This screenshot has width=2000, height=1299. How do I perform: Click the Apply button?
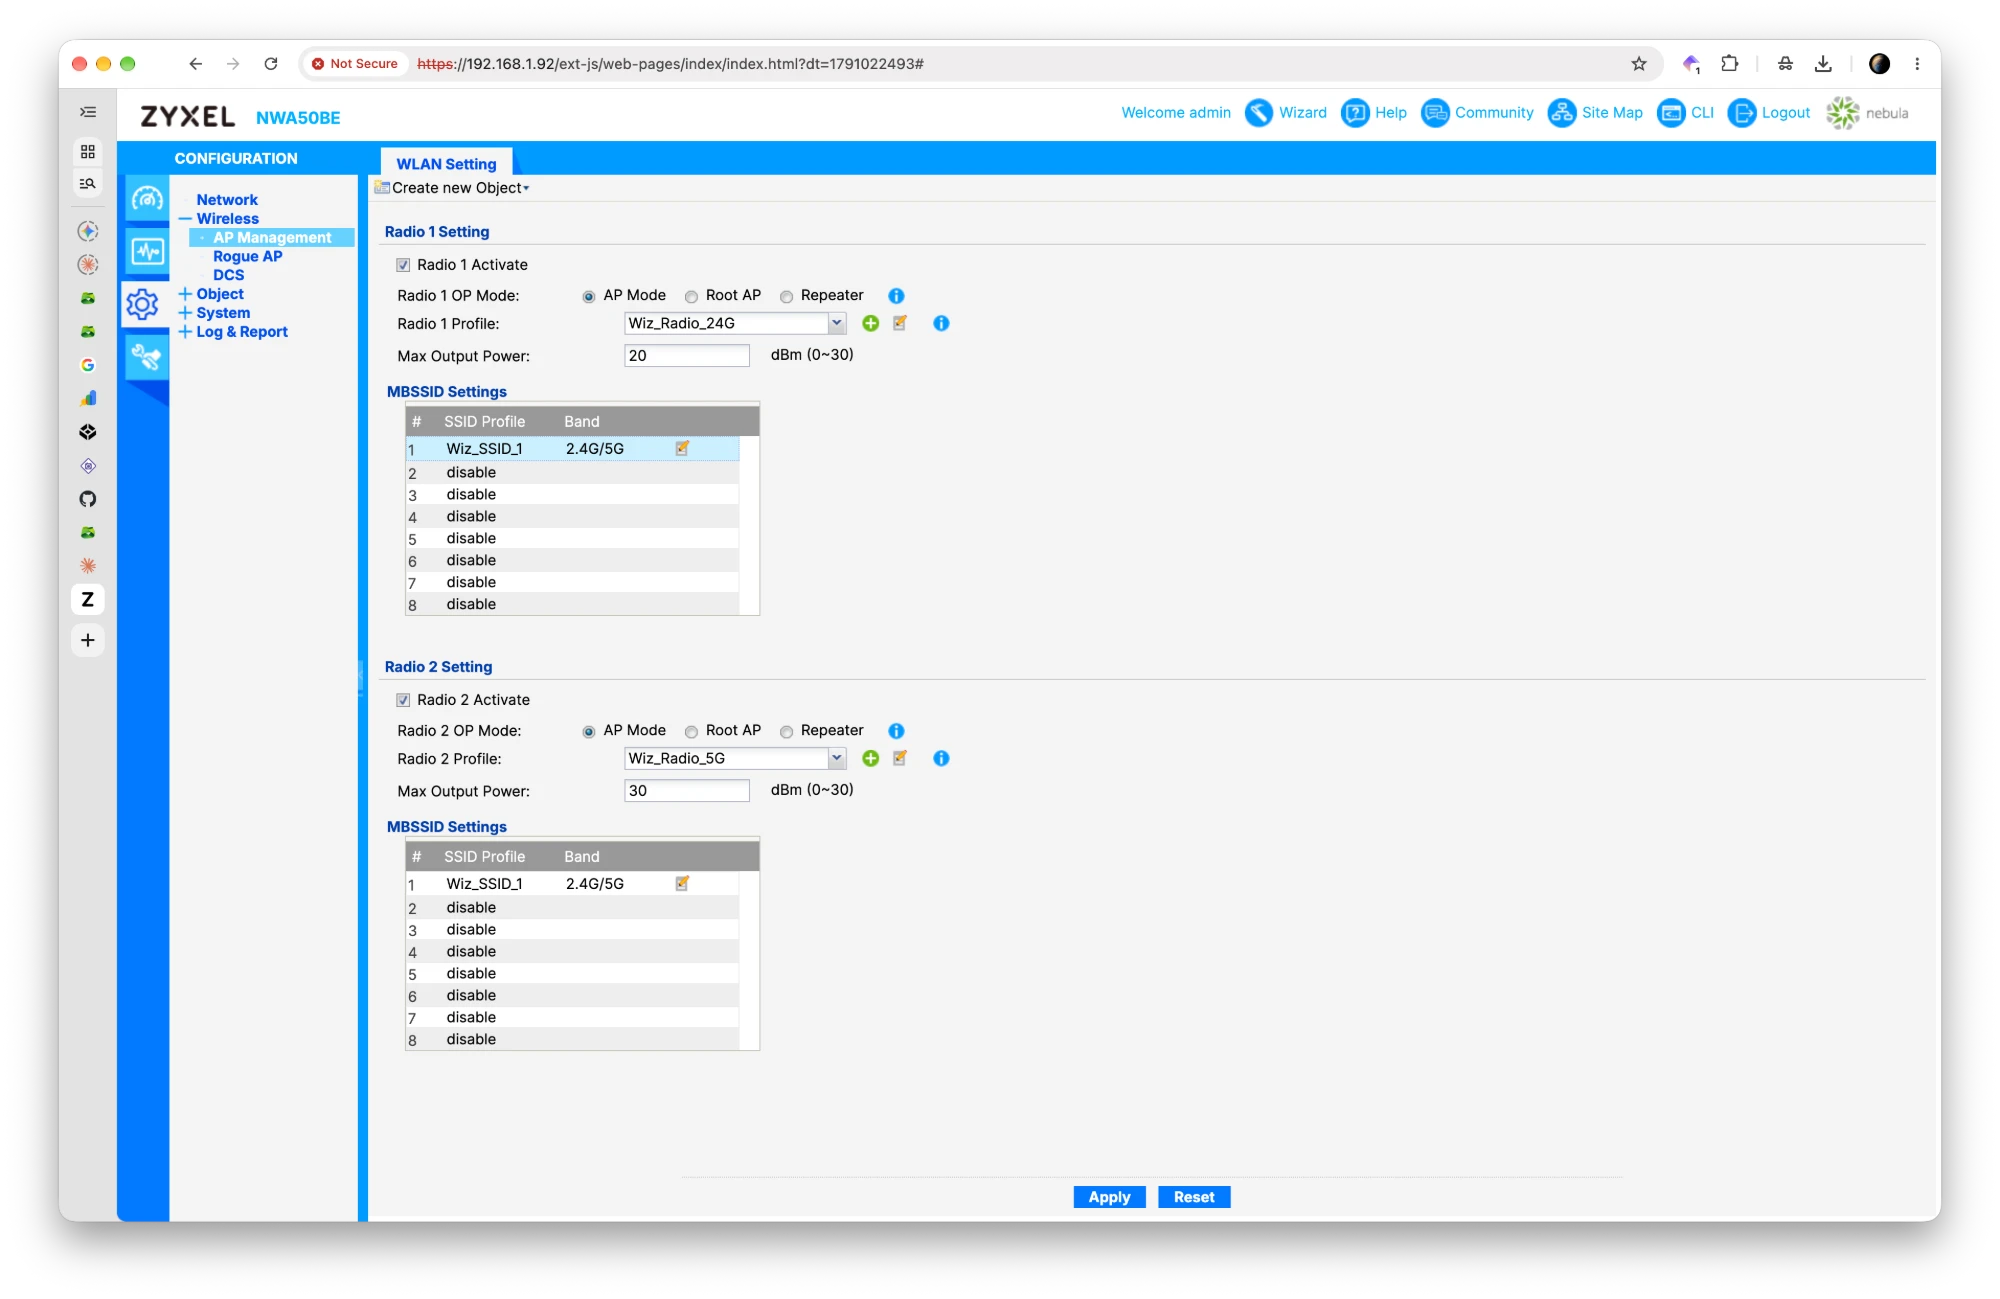1109,1197
